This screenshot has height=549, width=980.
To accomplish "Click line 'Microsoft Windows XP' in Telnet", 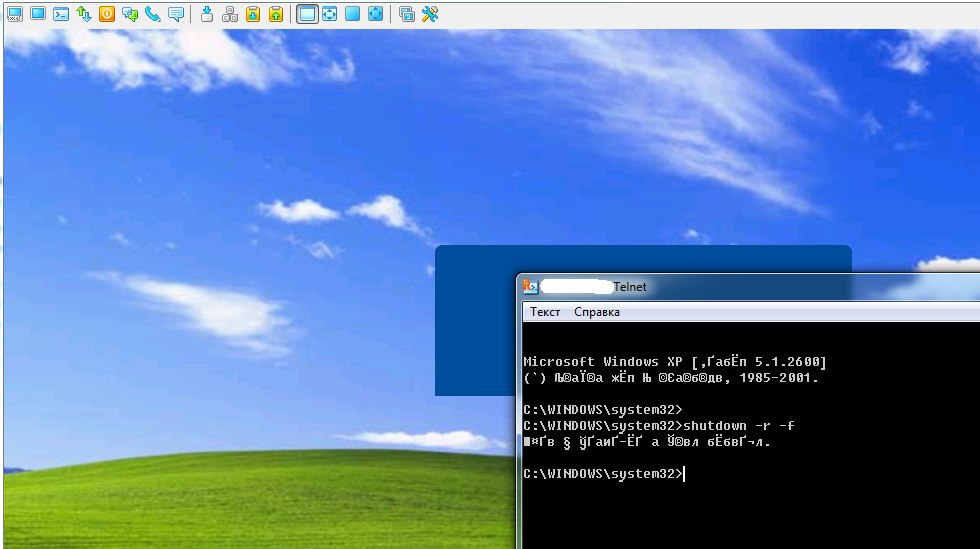I will [675, 361].
